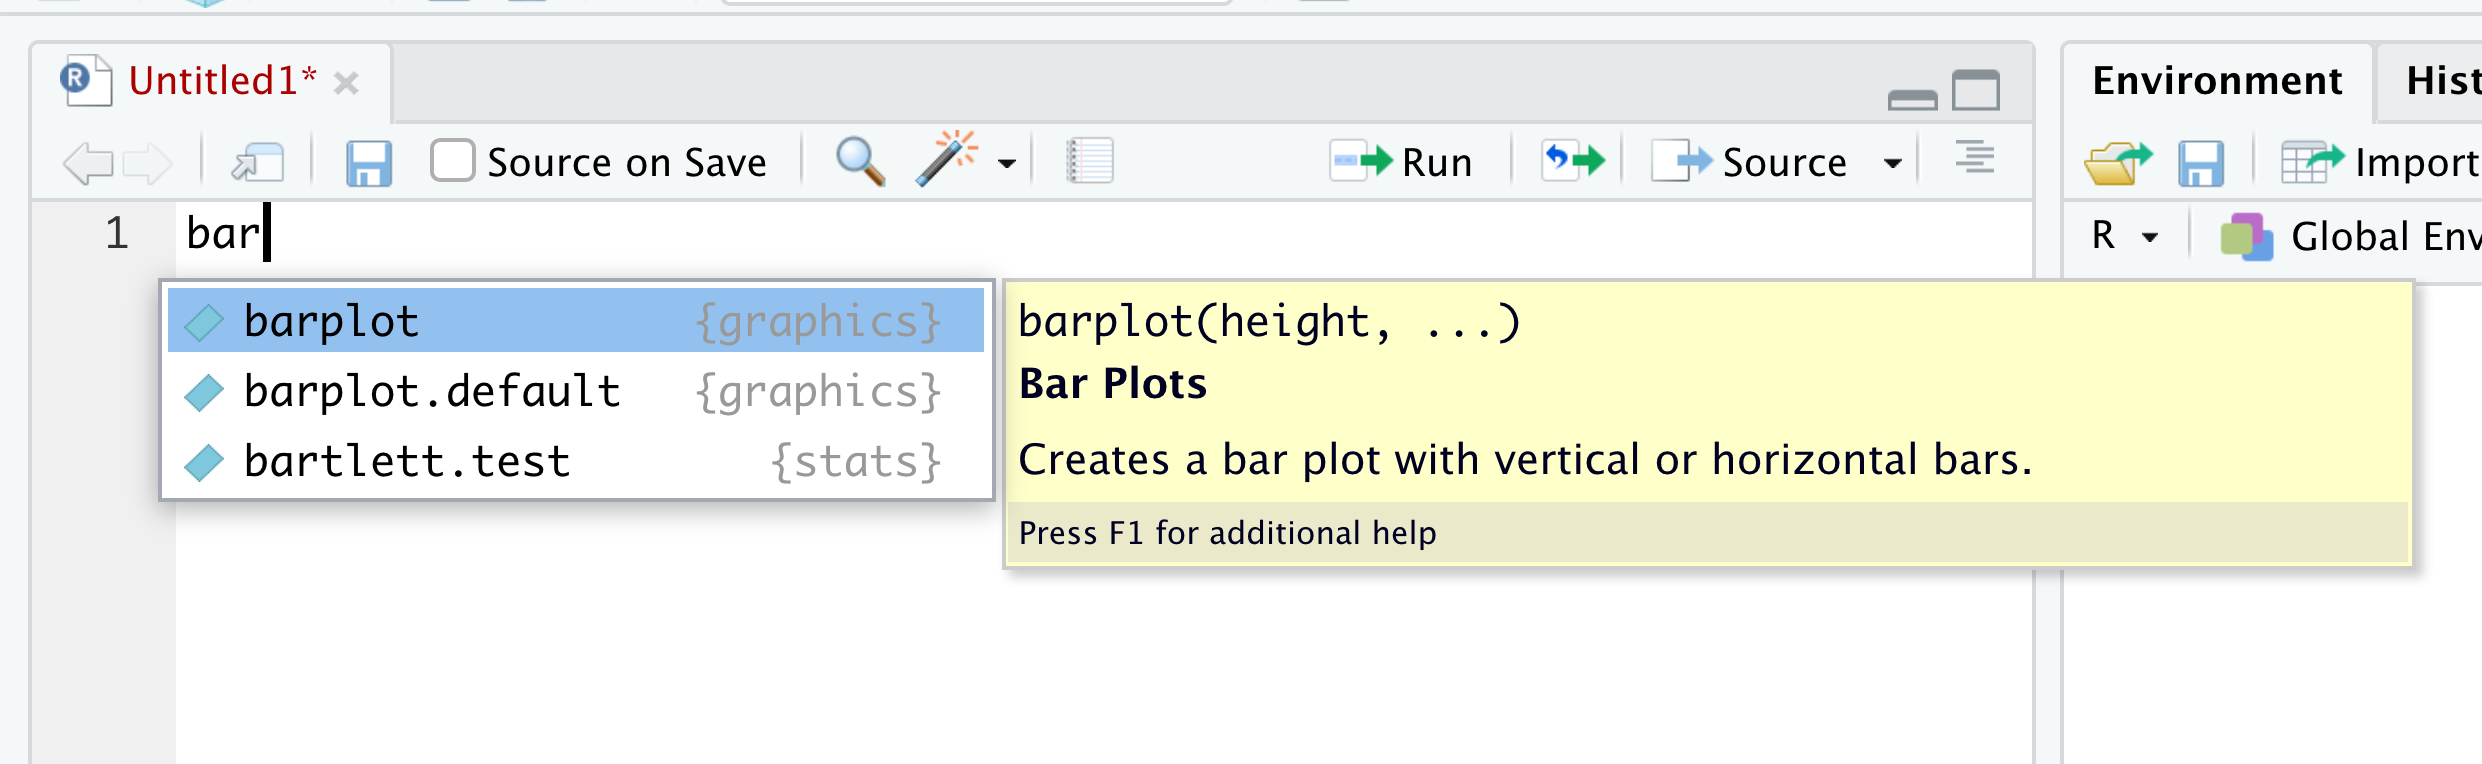Expand the code tools dropdown arrow
Image resolution: width=2482 pixels, height=764 pixels.
[1007, 164]
